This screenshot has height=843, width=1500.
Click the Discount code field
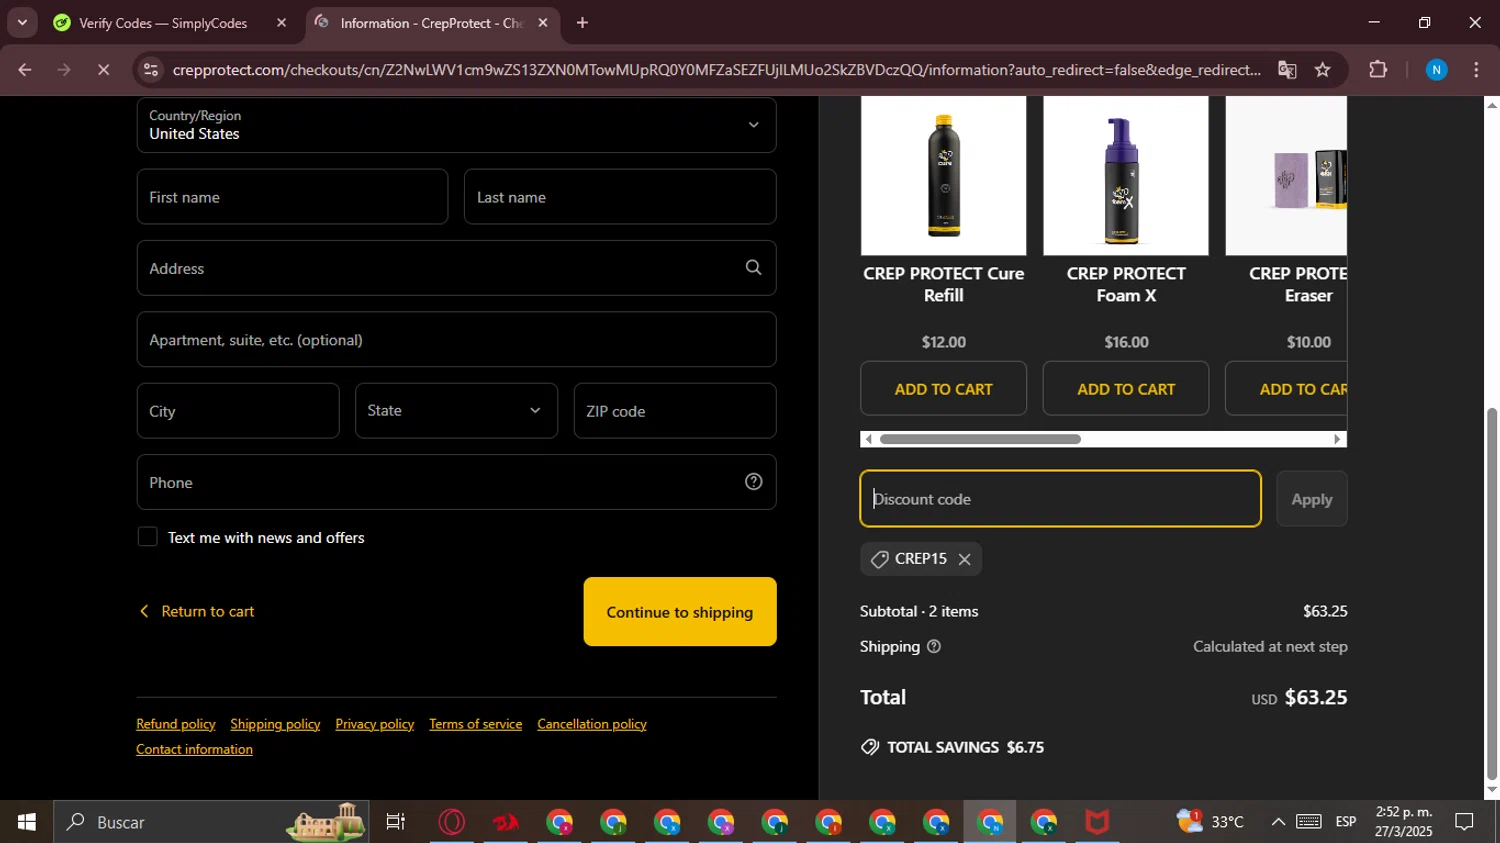coord(1061,499)
